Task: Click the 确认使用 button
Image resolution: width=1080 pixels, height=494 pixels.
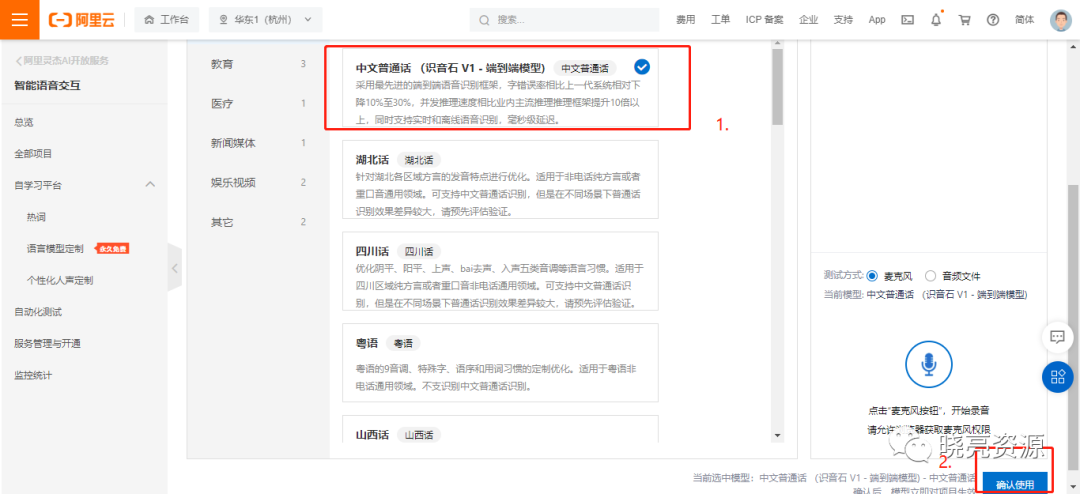Action: click(x=1015, y=484)
